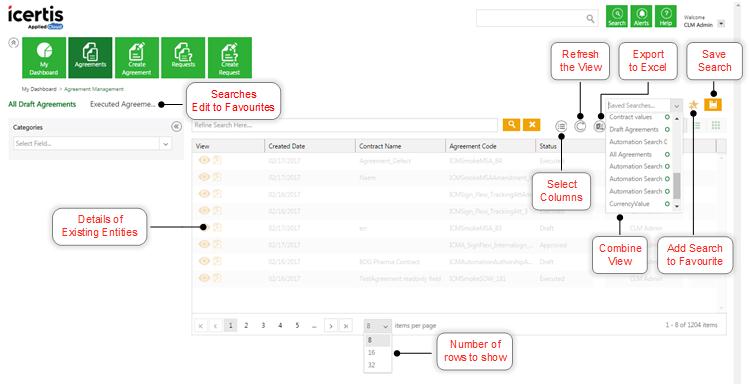Viewport: 749px width, 386px height.
Task: Click the Create Request tile
Action: coord(230,58)
